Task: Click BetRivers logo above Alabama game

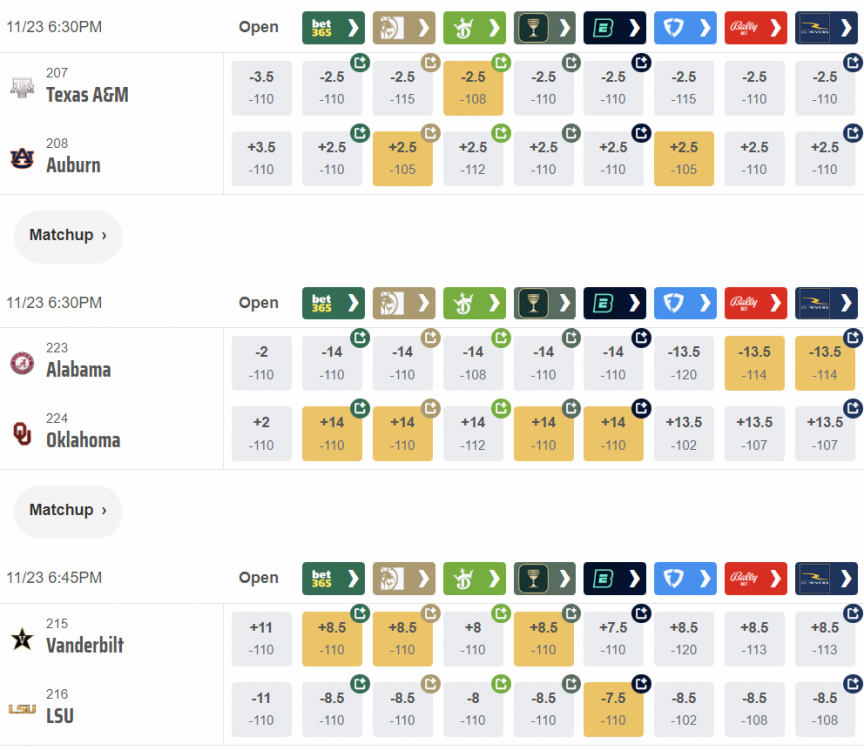Action: click(x=815, y=302)
